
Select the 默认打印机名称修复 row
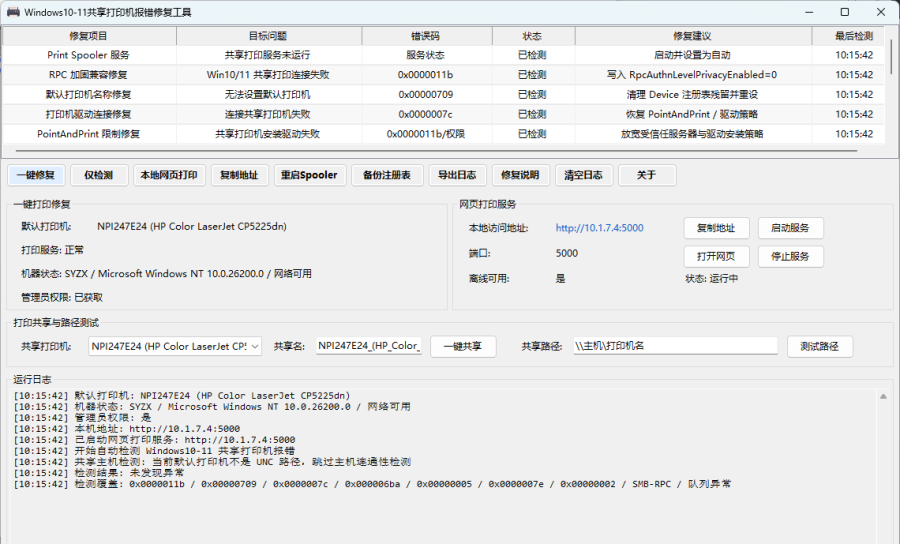(x=444, y=94)
